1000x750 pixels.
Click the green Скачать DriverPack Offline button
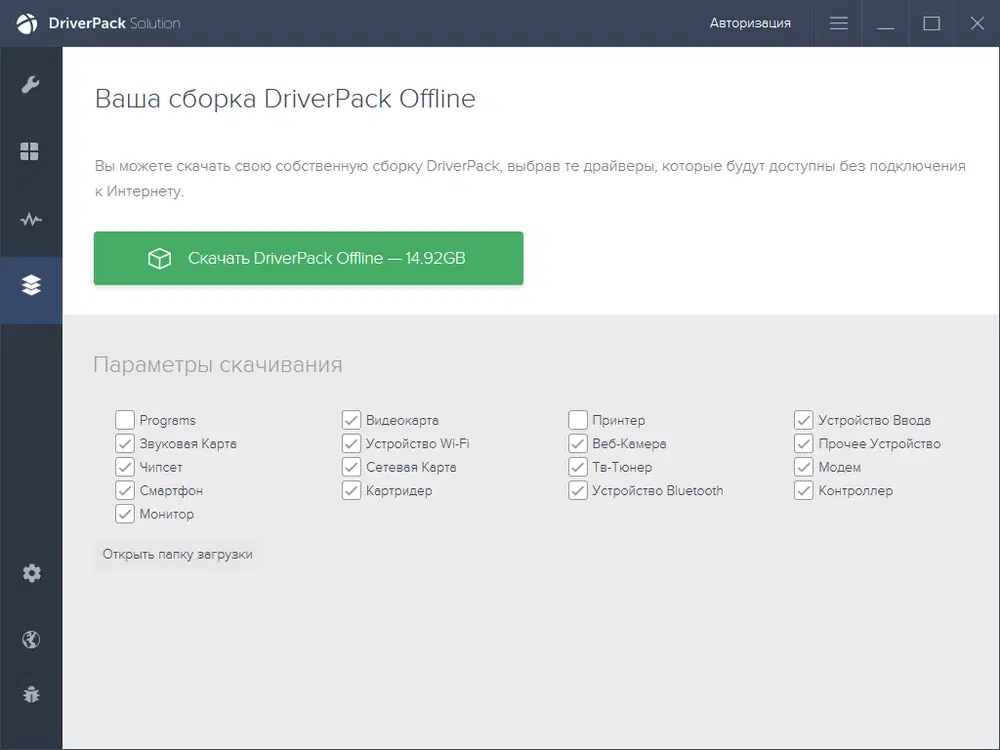(x=309, y=258)
